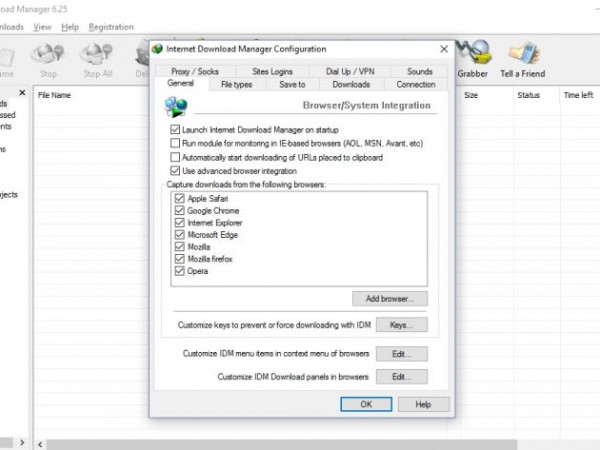Viewport: 600px width, 450px height.
Task: Click the Stop toolbar icon in main window
Action: 48,60
